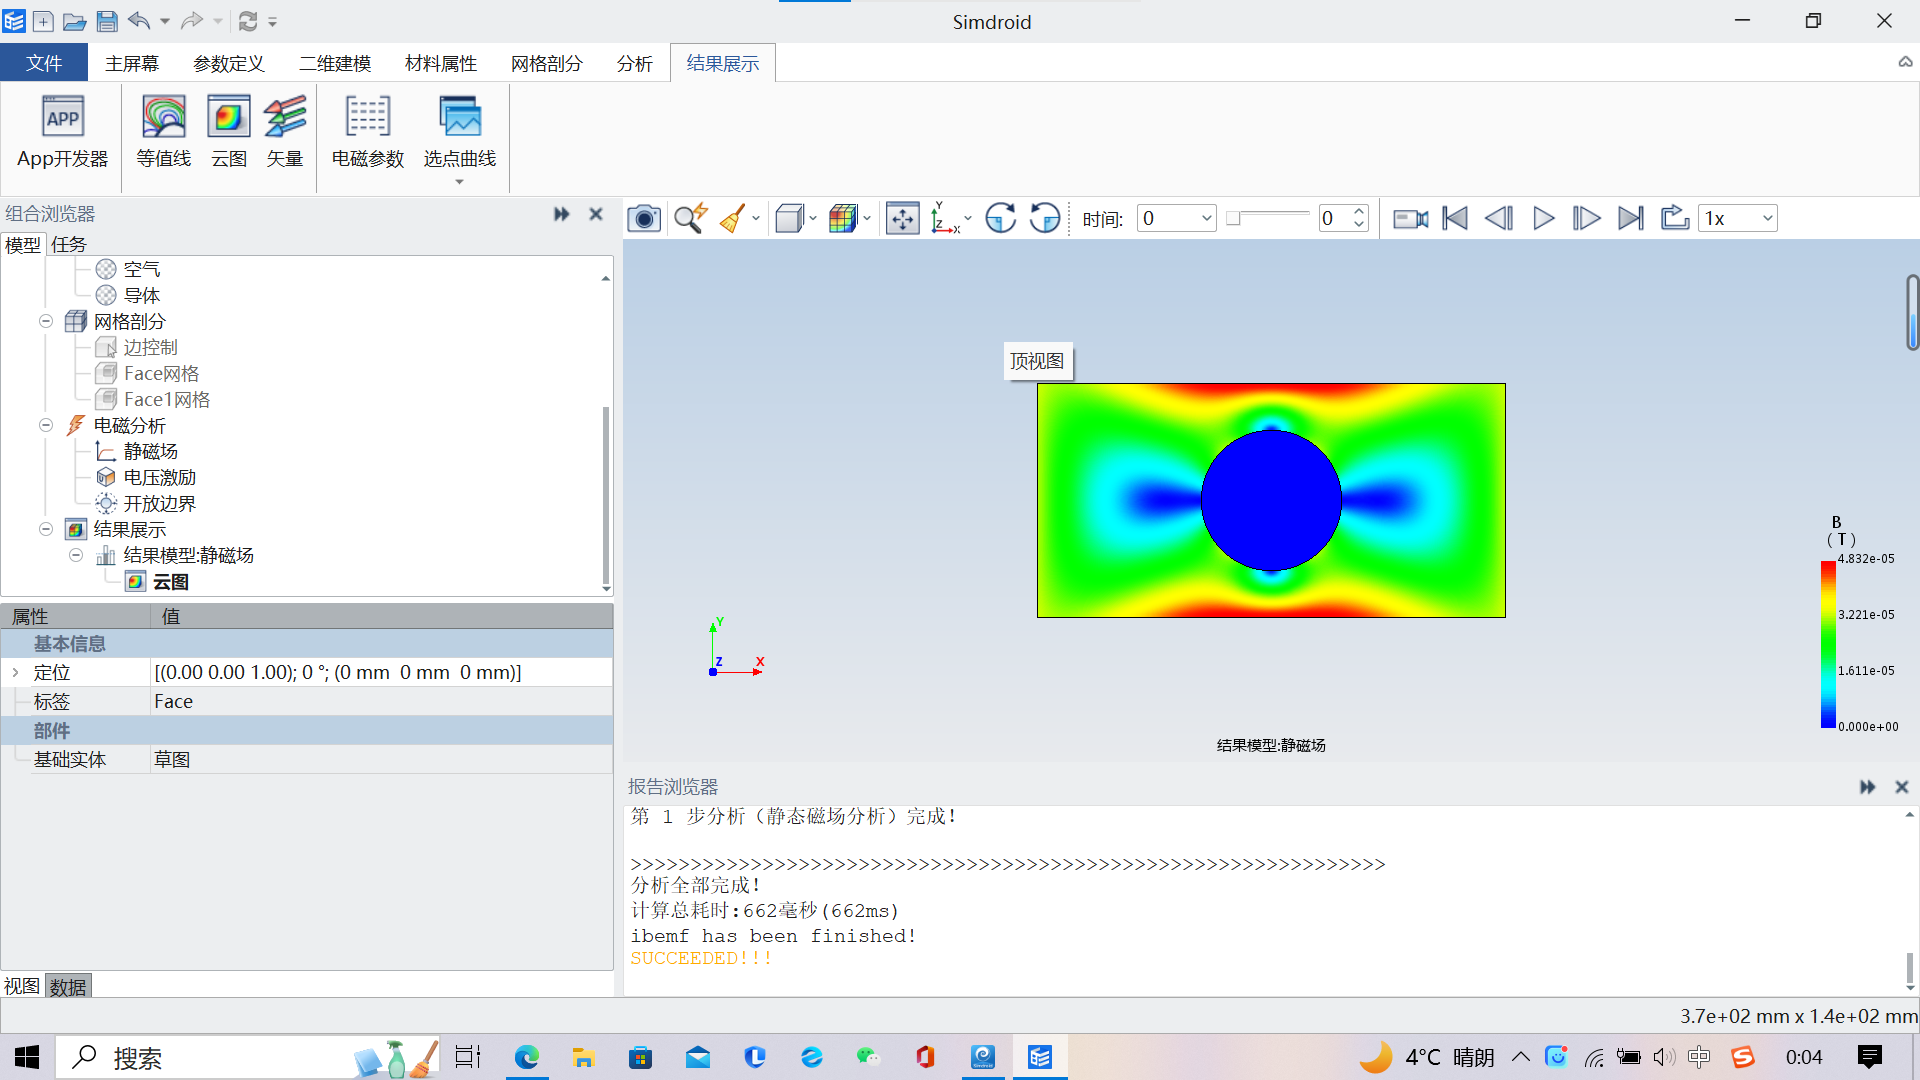Image resolution: width=1920 pixels, height=1080 pixels.
Task: Open dropdown arrow beside the mesh cube icon
Action: tap(867, 218)
